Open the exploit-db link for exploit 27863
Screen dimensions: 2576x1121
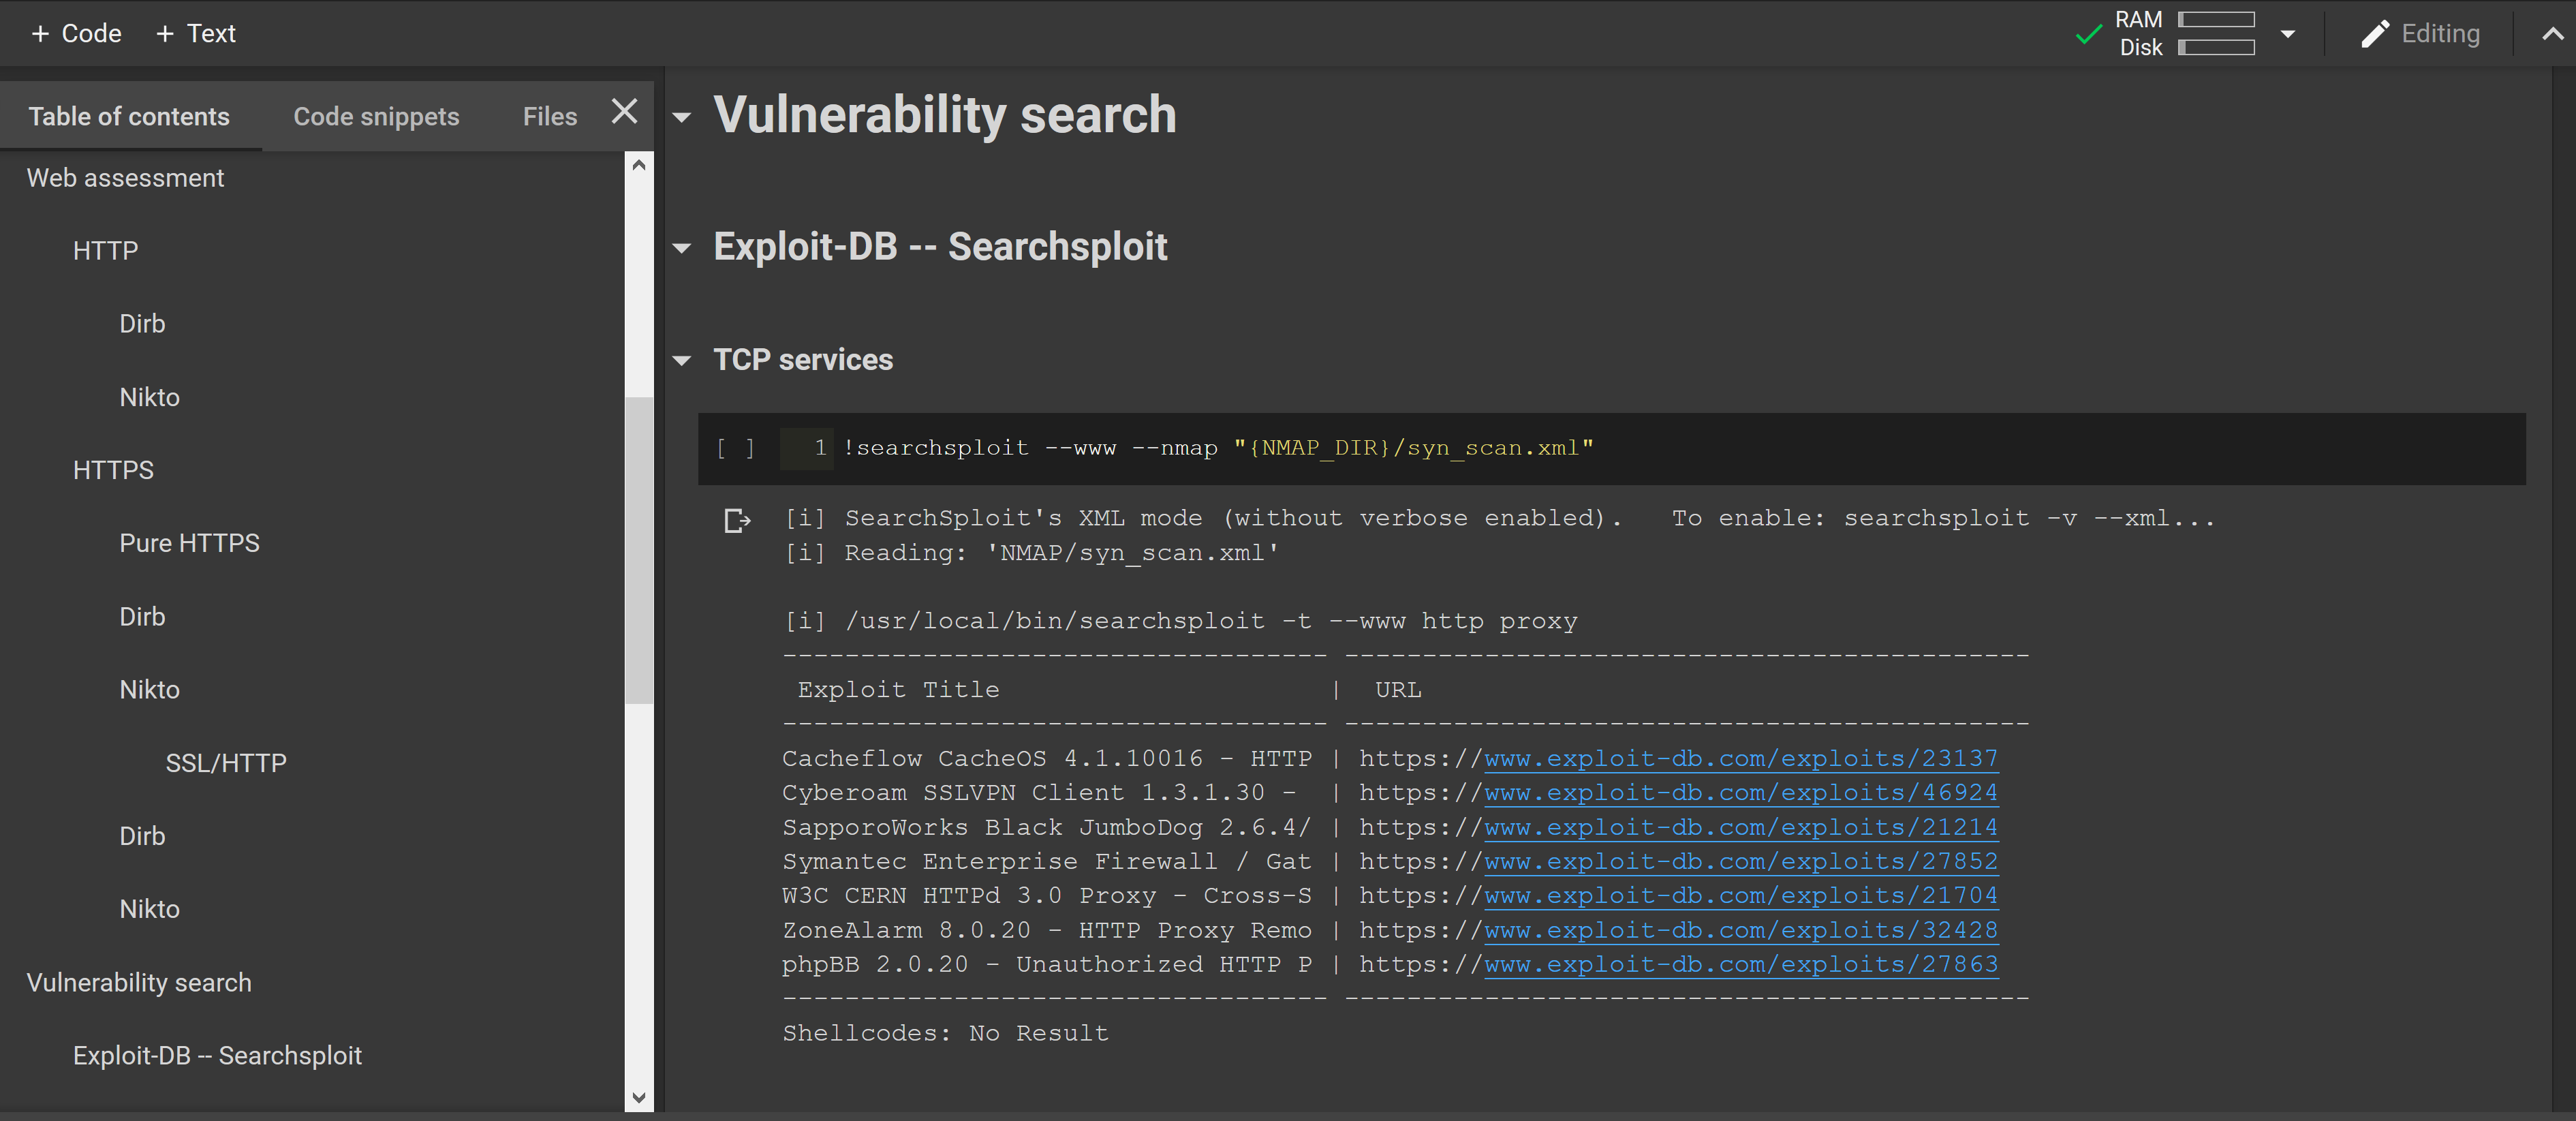click(1740, 965)
